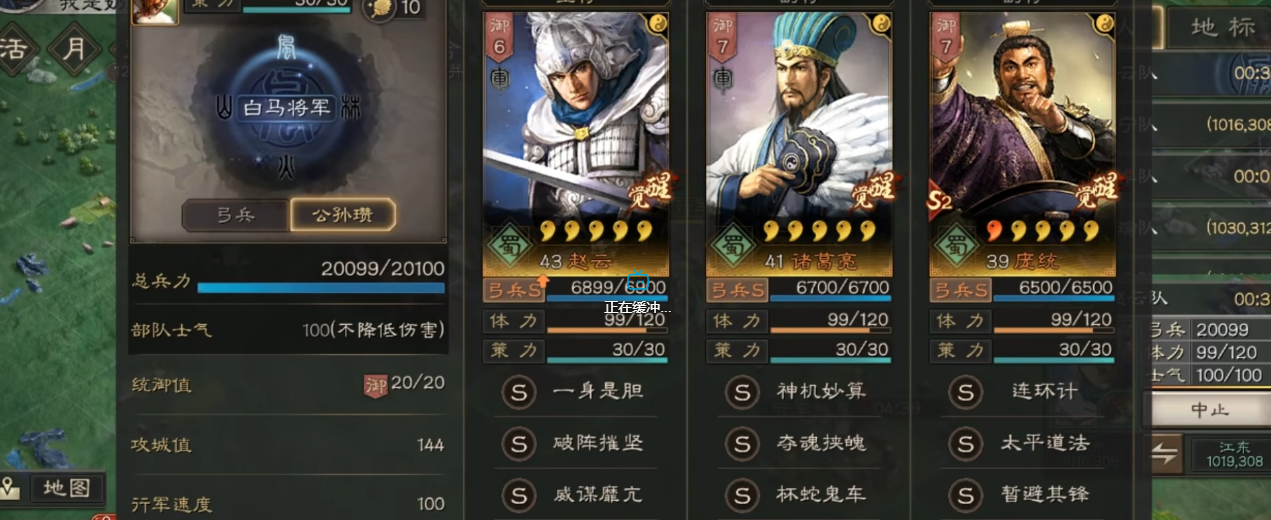
Task: Click the S icon beside 一身是胆
Action: (518, 391)
